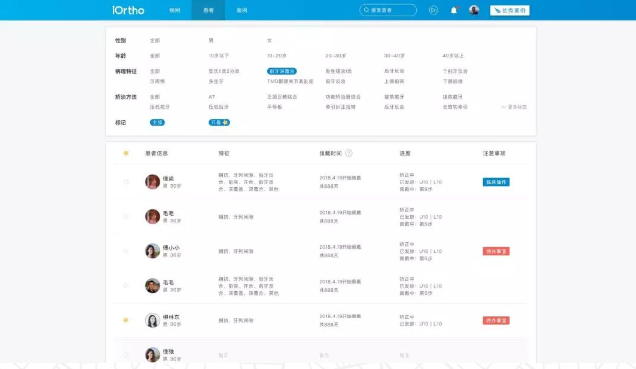This screenshot has height=369, width=636.
Task: Switch to the first navigation tab
Action: [175, 10]
